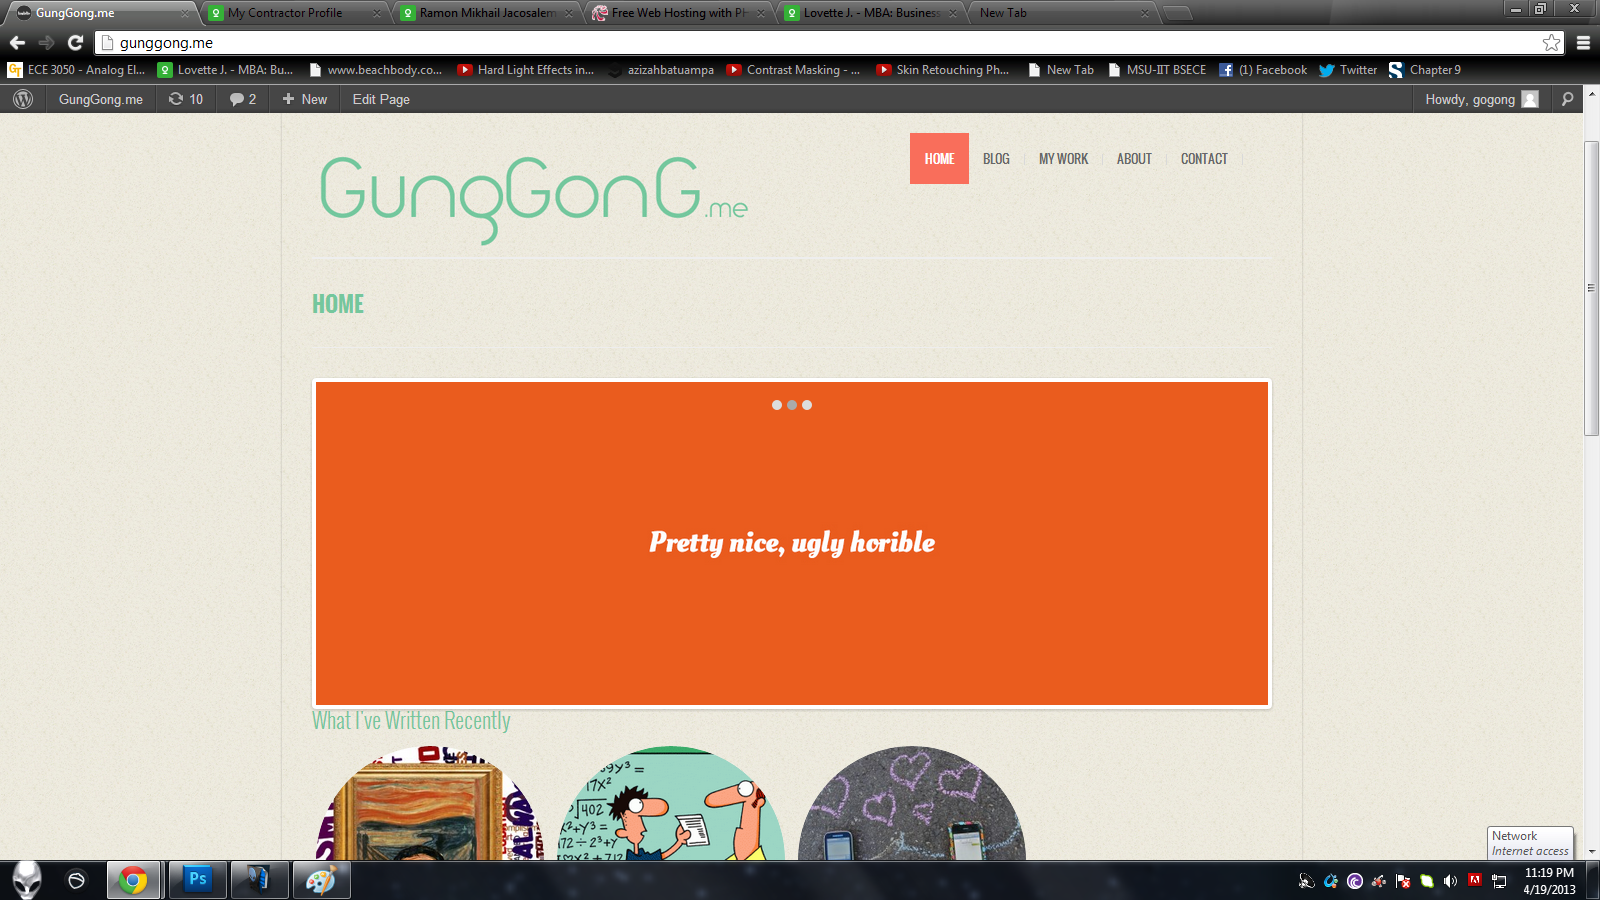Screen dimensions: 1600x900
Task: View the comments bubble showing 2
Action: [x=243, y=99]
